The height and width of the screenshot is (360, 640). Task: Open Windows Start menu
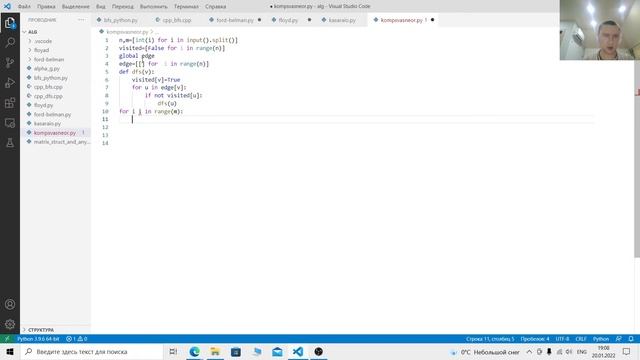tap(10, 351)
